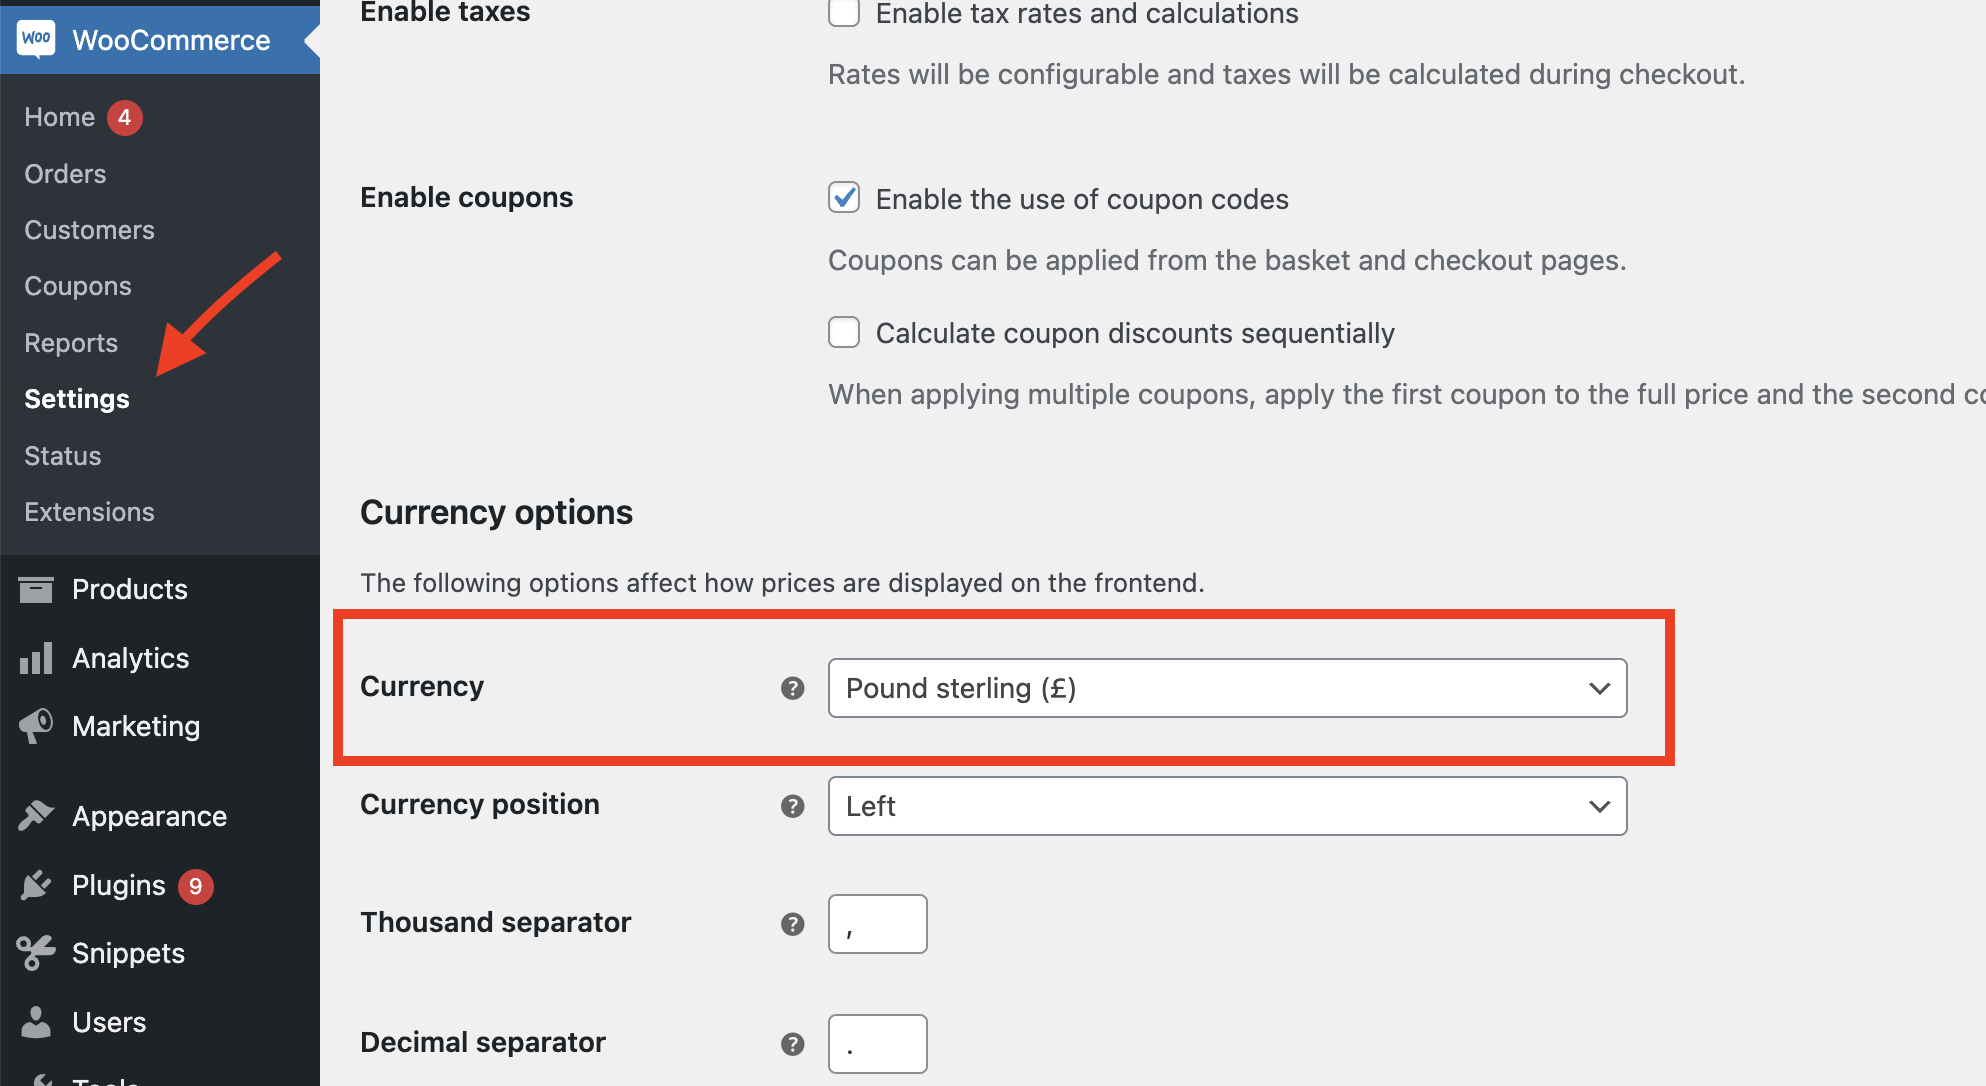Viewport: 1986px width, 1086px height.
Task: Go to the Coupons submenu item
Action: click(78, 286)
